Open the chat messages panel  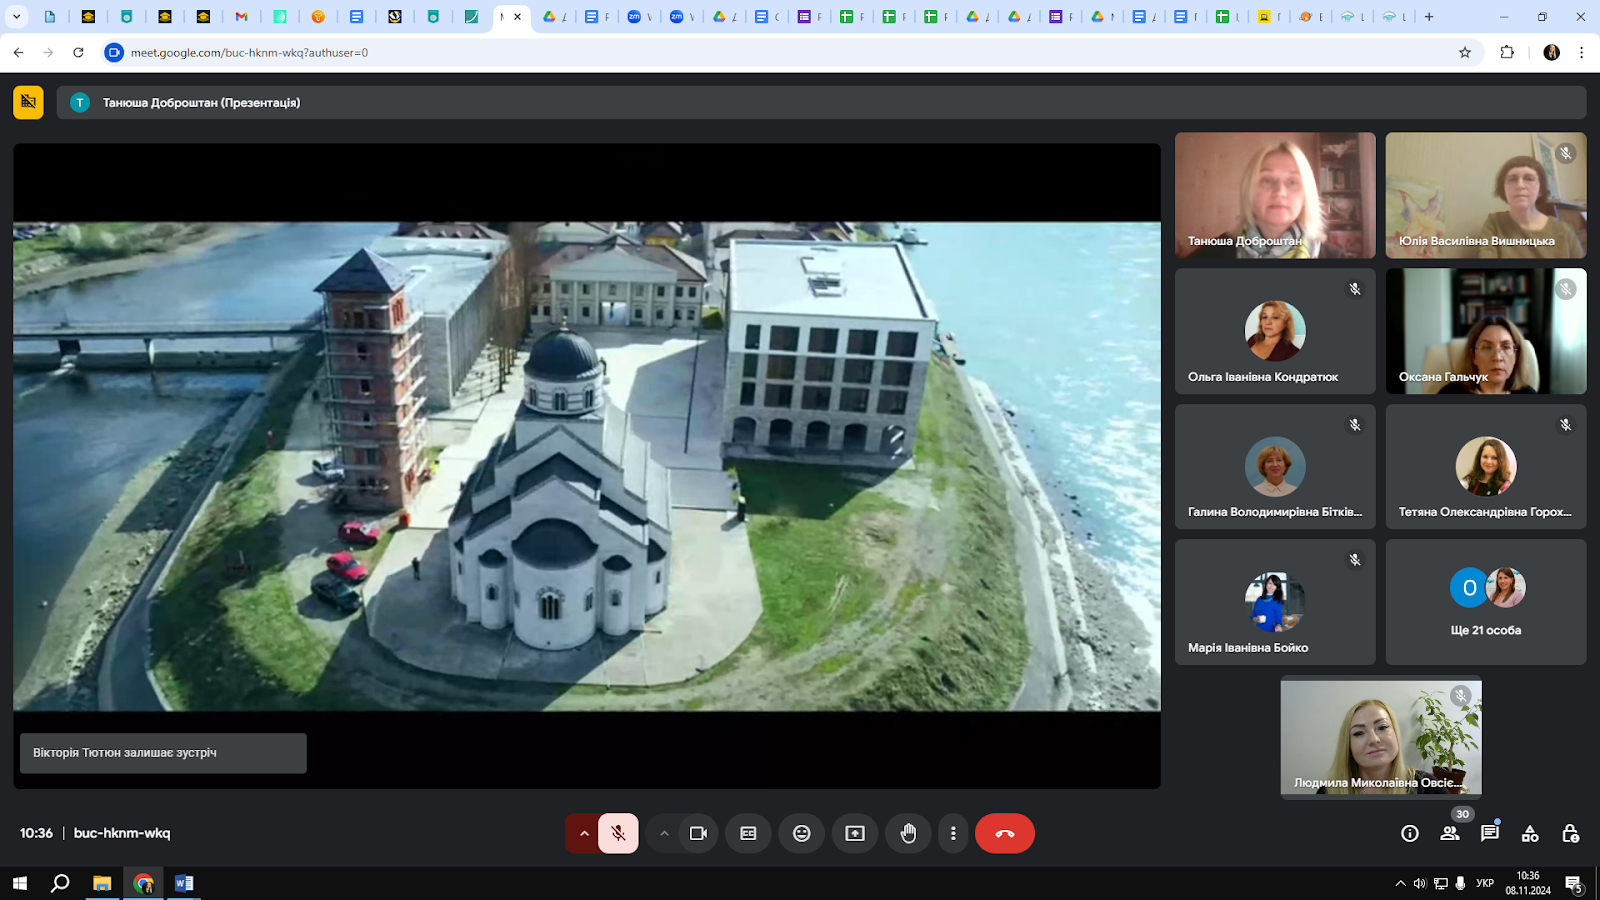(1490, 833)
